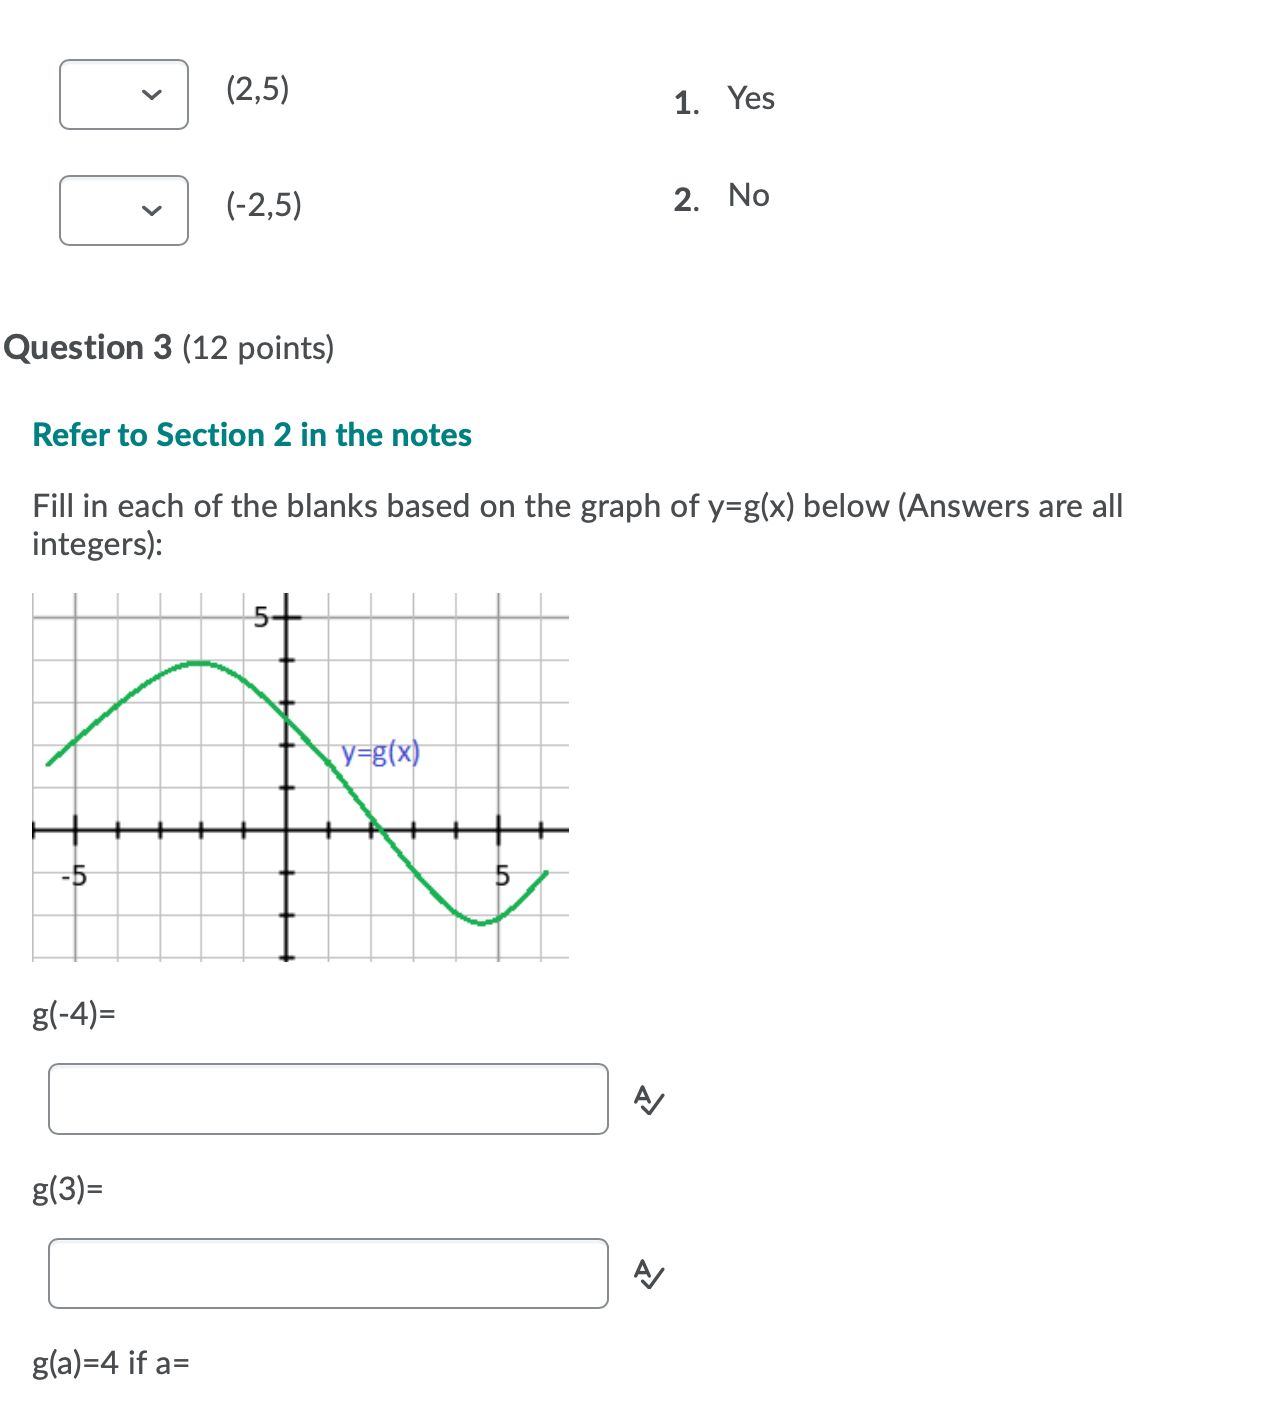Click the g(a)=4 if a= prompt text
This screenshot has height=1402, width=1284.
point(110,1362)
